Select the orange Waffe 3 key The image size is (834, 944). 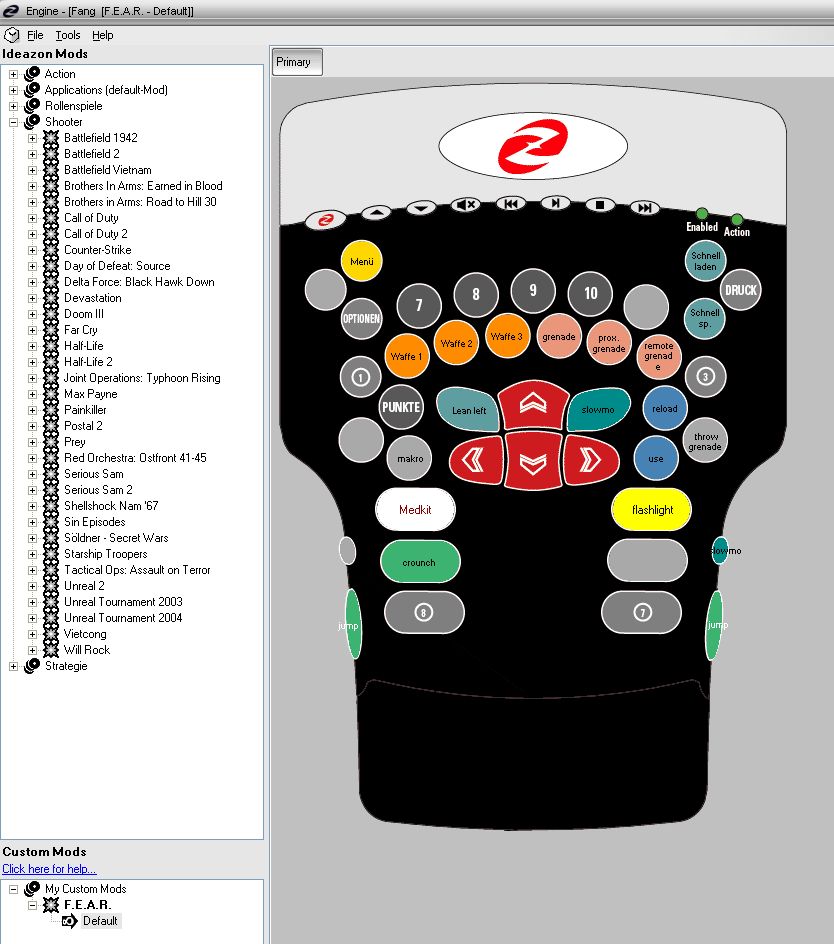coord(507,336)
